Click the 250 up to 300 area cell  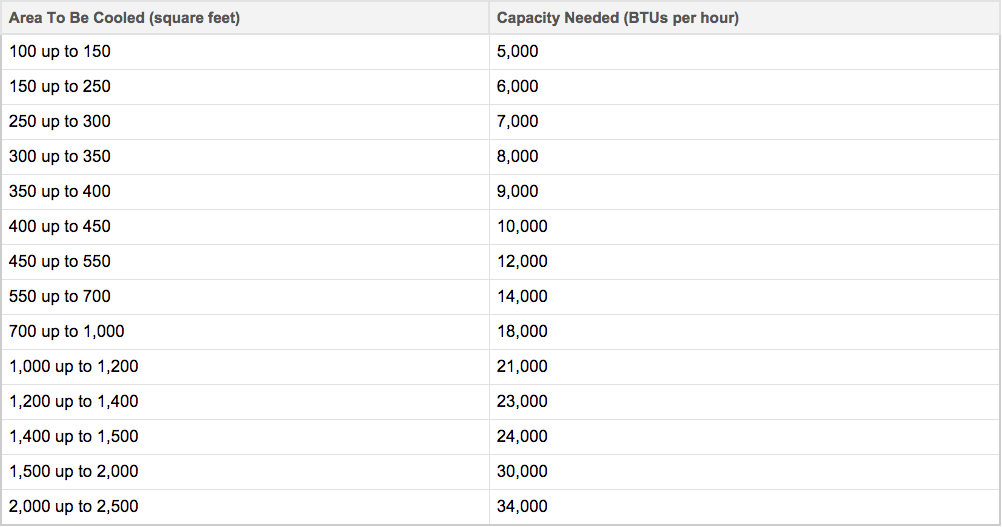pos(245,122)
